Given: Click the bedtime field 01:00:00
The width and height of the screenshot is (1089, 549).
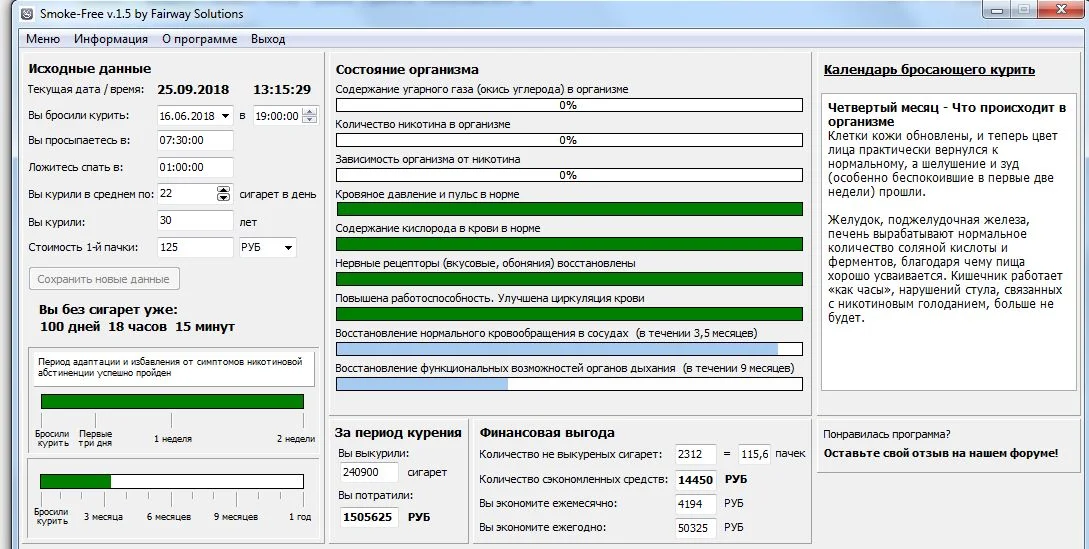Looking at the screenshot, I should coord(195,167).
